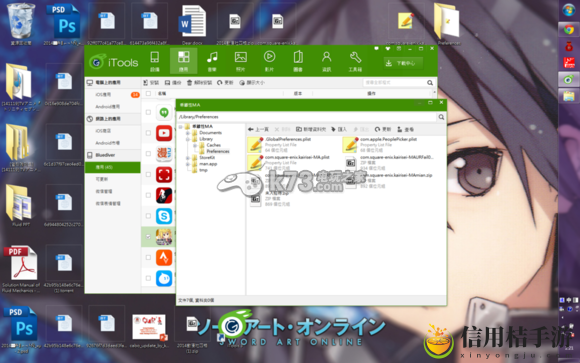Click the Show Size toolbar button
Image resolution: width=580 pixels, height=363 pixels.
[x=252, y=83]
